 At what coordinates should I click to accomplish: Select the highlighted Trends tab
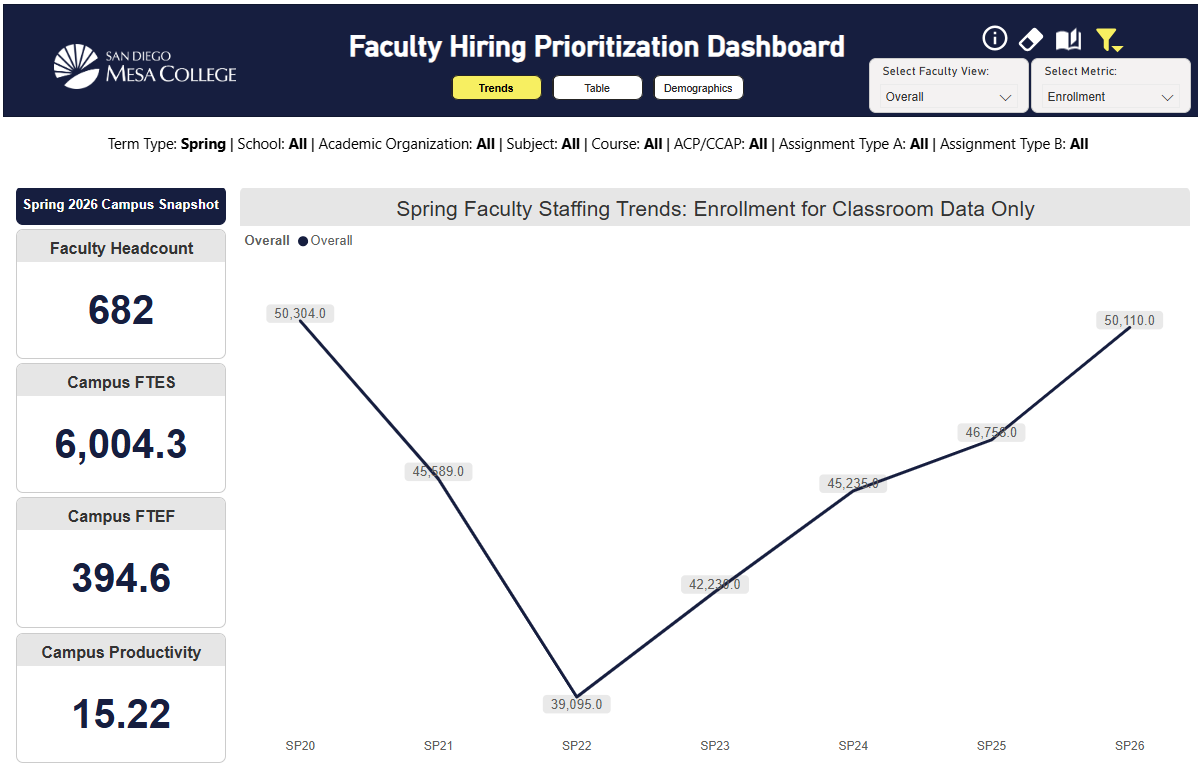(496, 87)
